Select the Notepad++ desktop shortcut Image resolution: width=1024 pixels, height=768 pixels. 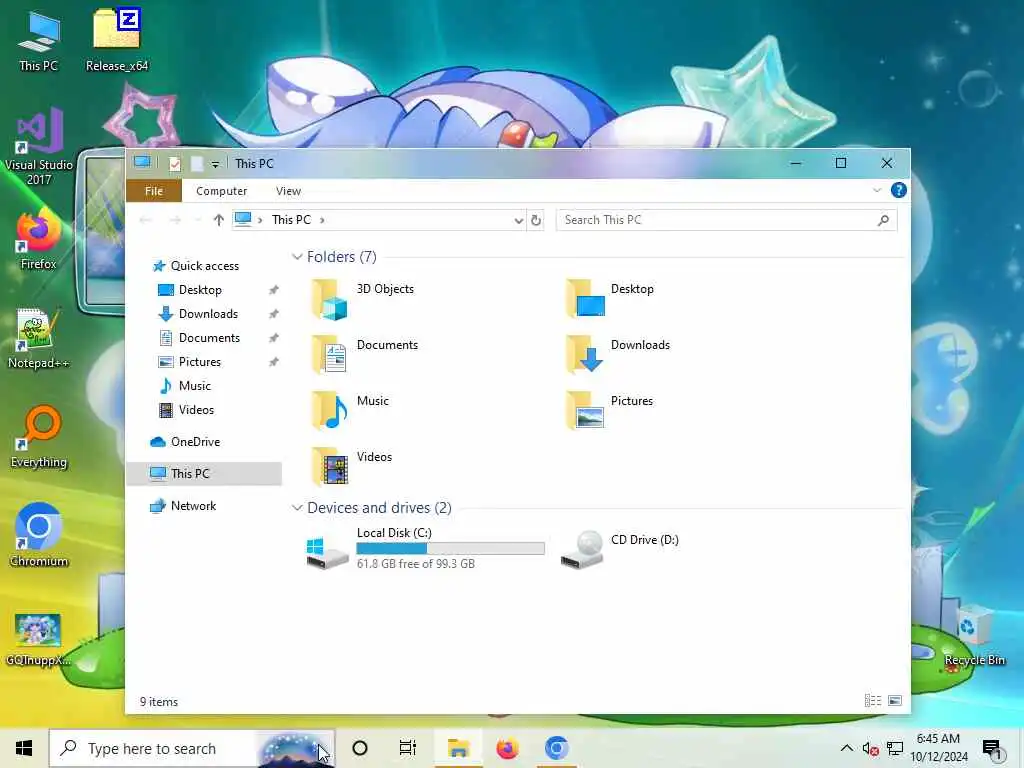(38, 339)
